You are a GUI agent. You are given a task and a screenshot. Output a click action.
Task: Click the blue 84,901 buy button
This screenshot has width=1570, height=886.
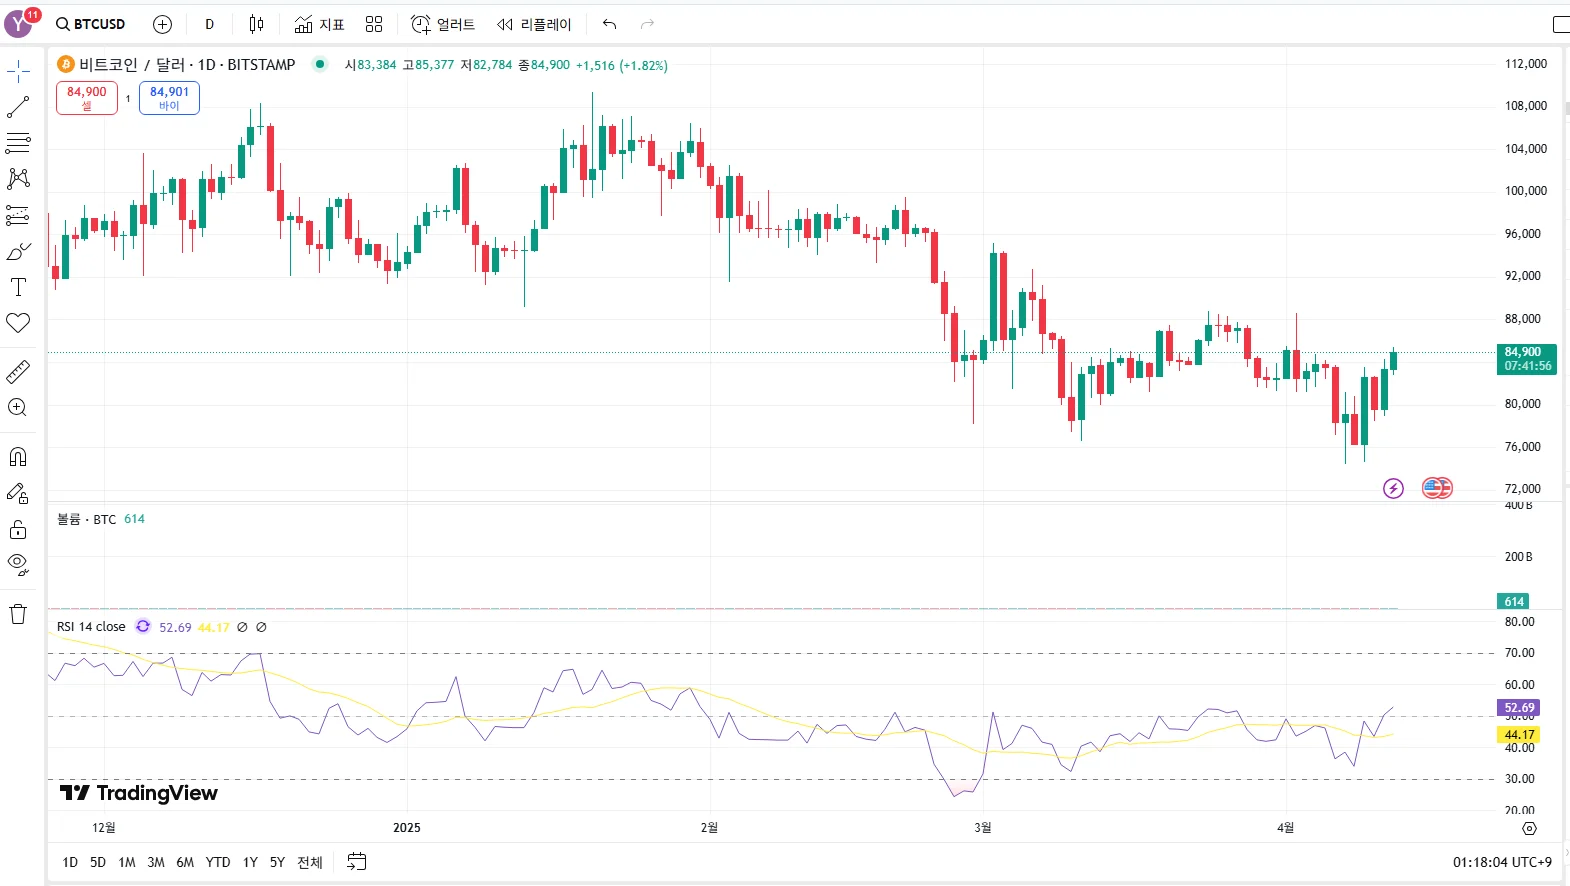[x=169, y=98]
